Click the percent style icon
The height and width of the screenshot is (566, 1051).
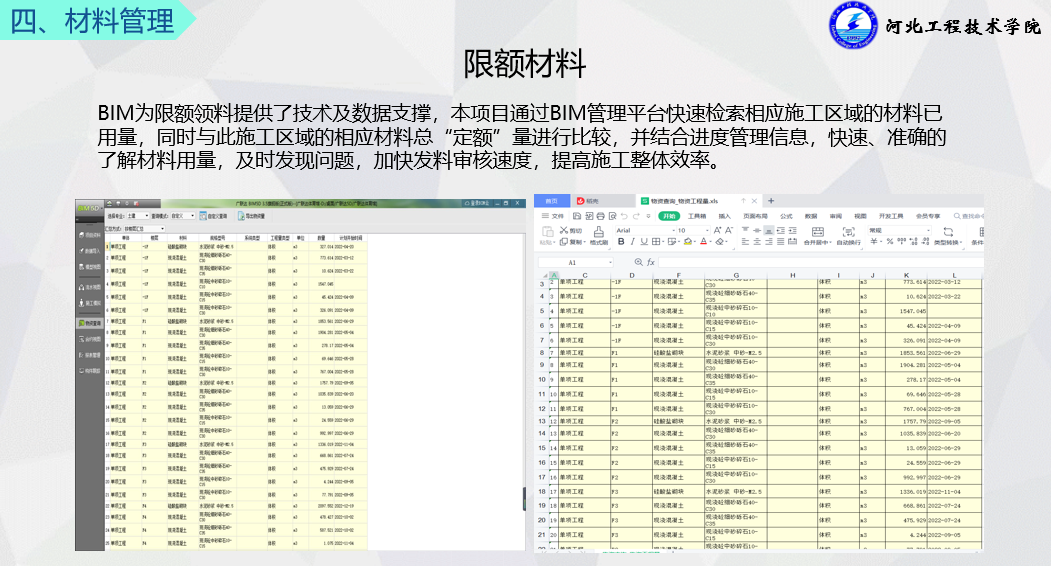click(890, 241)
